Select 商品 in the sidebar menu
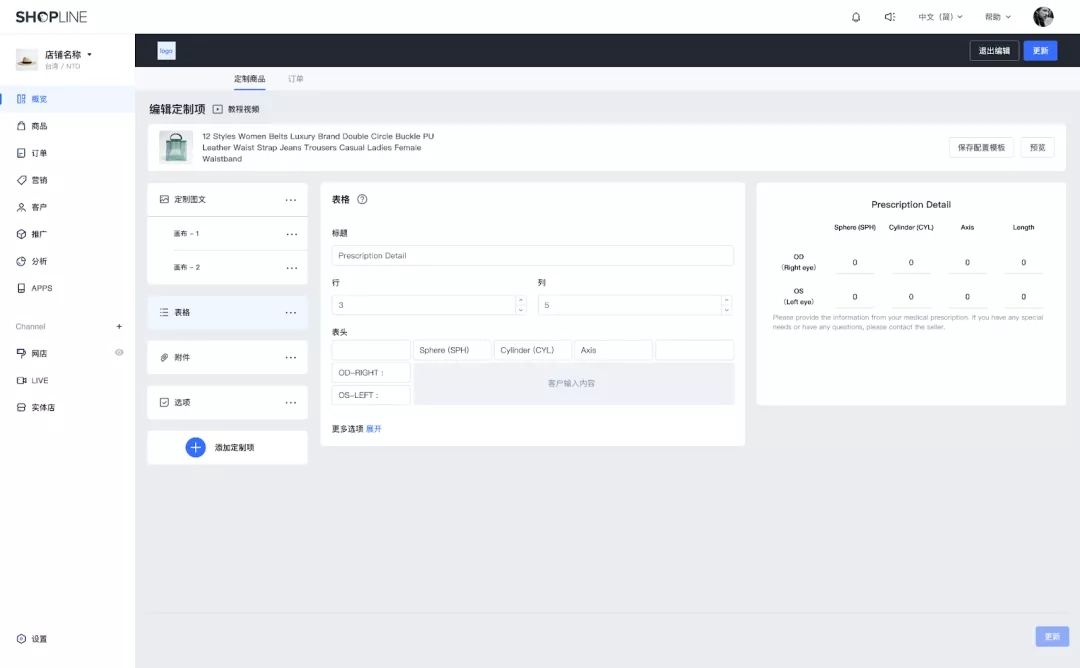This screenshot has height=668, width=1080. tap(39, 126)
